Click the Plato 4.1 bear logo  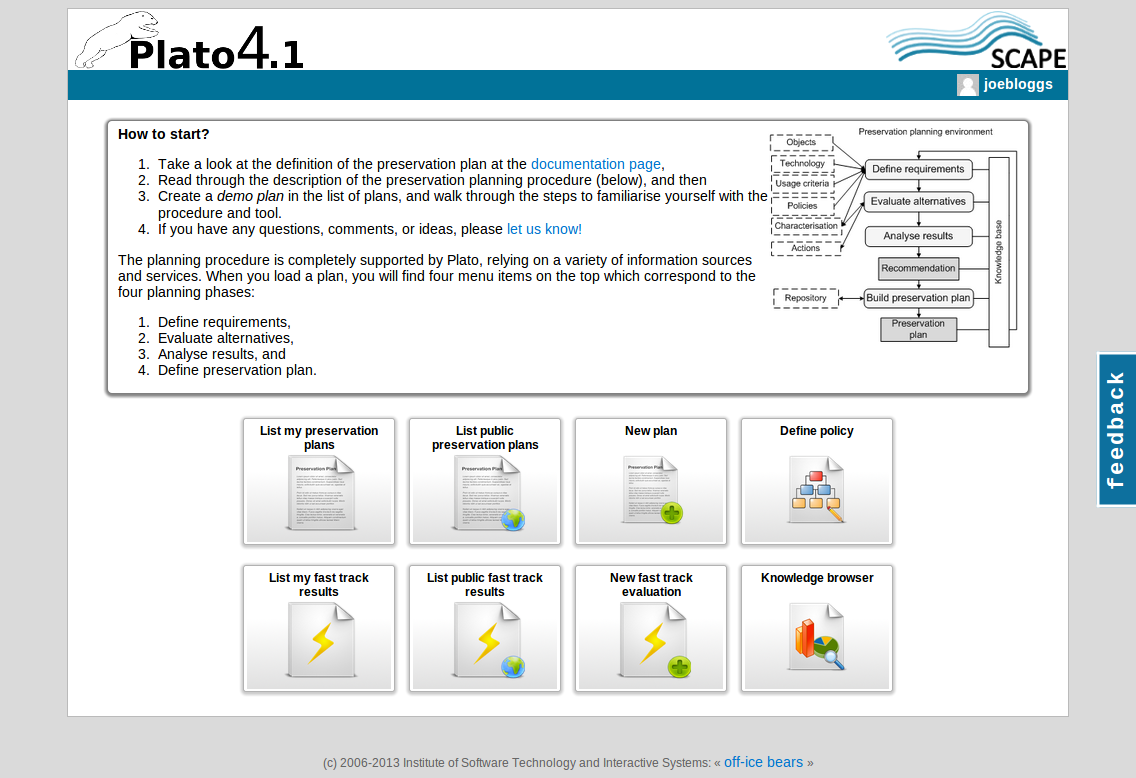189,43
